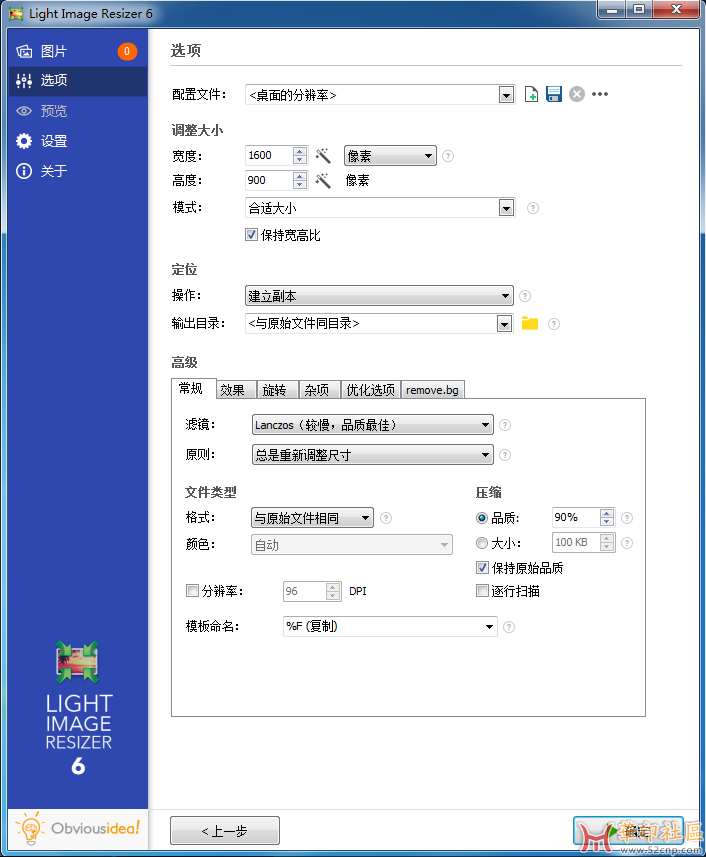Show help for the 品质 quality value
Image resolution: width=706 pixels, height=857 pixels.
click(x=627, y=518)
